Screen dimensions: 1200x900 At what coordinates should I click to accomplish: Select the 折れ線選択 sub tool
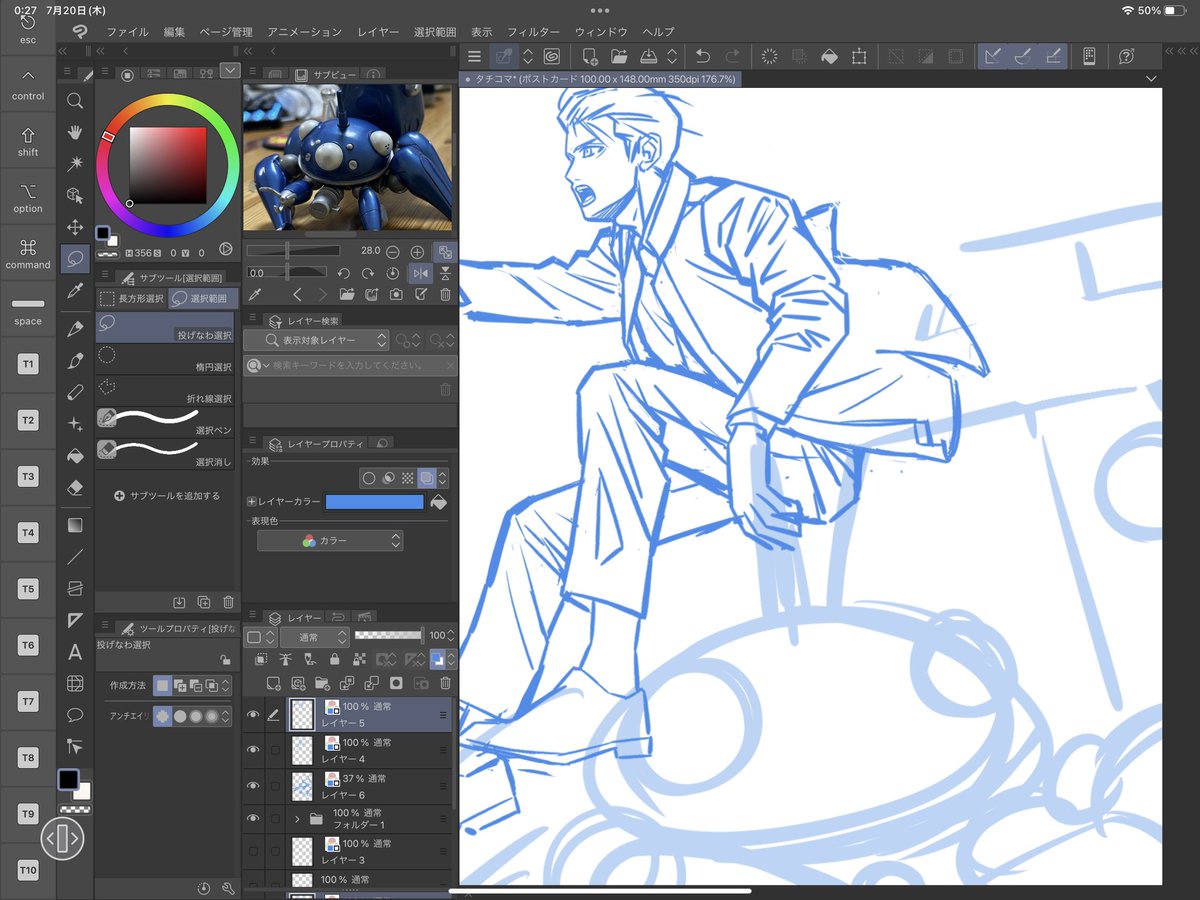(x=165, y=390)
